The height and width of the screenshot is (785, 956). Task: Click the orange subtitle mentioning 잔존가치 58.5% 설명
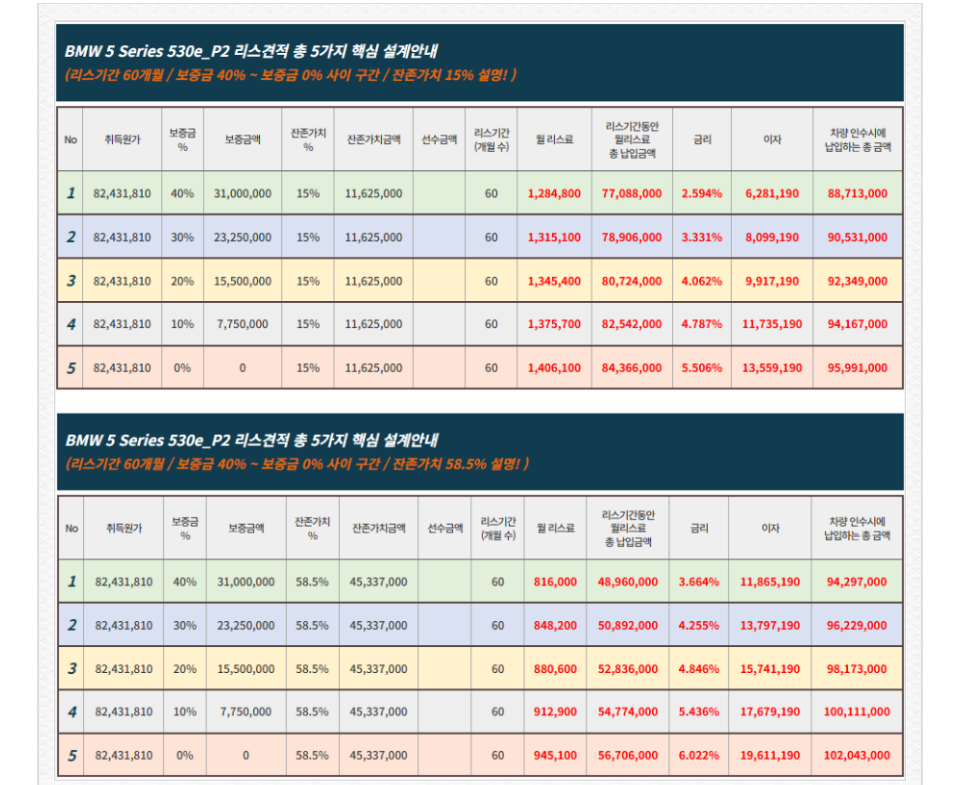tap(298, 464)
